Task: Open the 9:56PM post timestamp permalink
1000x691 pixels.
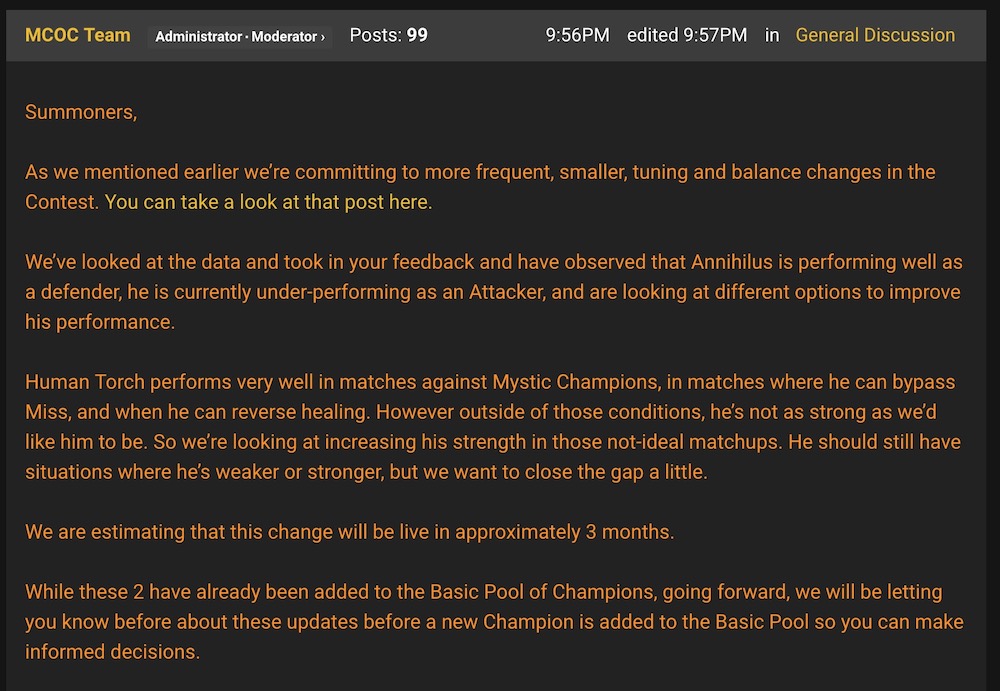Action: pyautogui.click(x=577, y=35)
